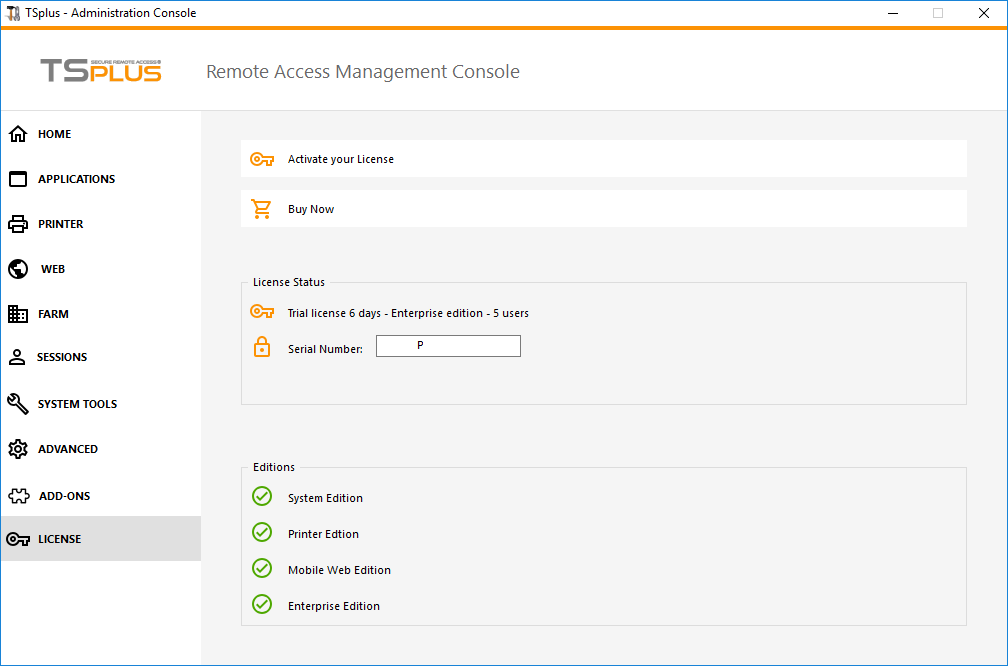Click the TSplus logo in the header
The image size is (1008, 666).
100,70
